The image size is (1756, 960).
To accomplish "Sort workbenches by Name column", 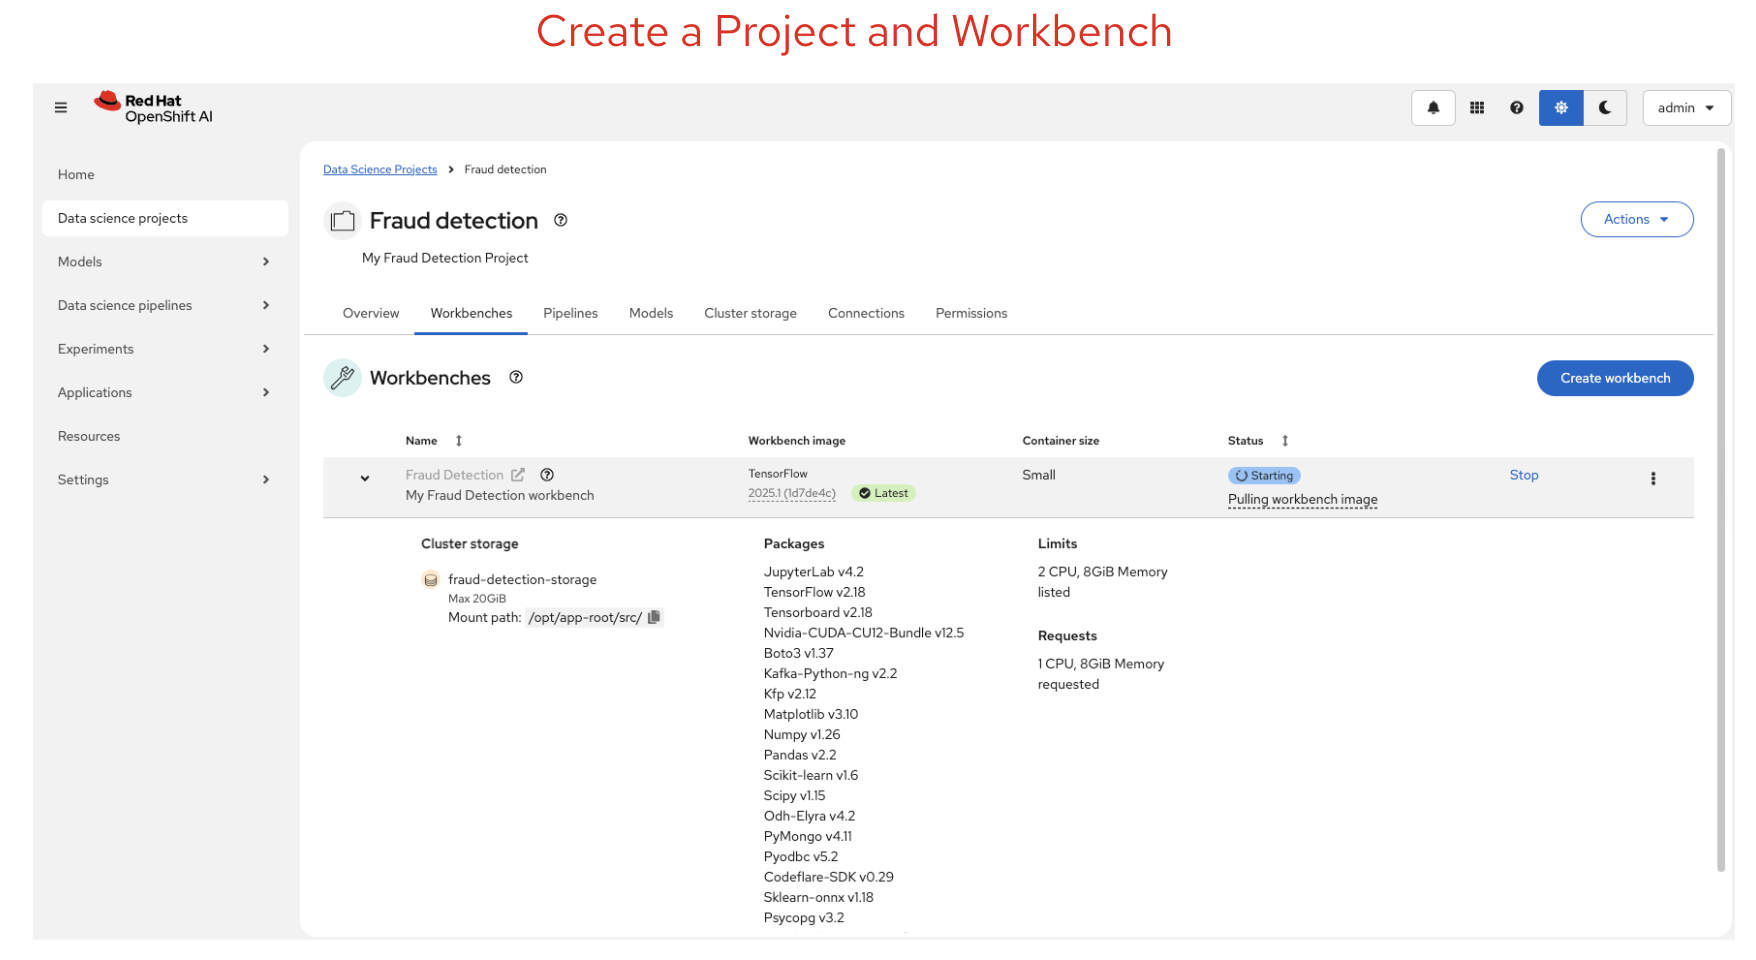I will click(x=458, y=440).
